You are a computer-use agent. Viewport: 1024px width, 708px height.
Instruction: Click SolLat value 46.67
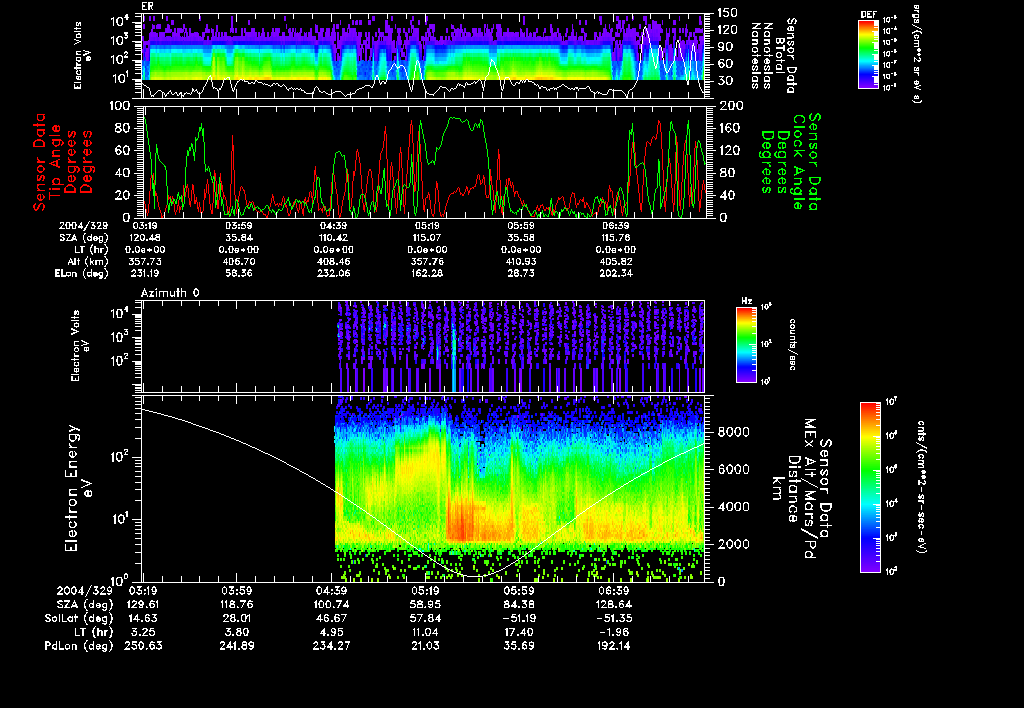[x=332, y=619]
